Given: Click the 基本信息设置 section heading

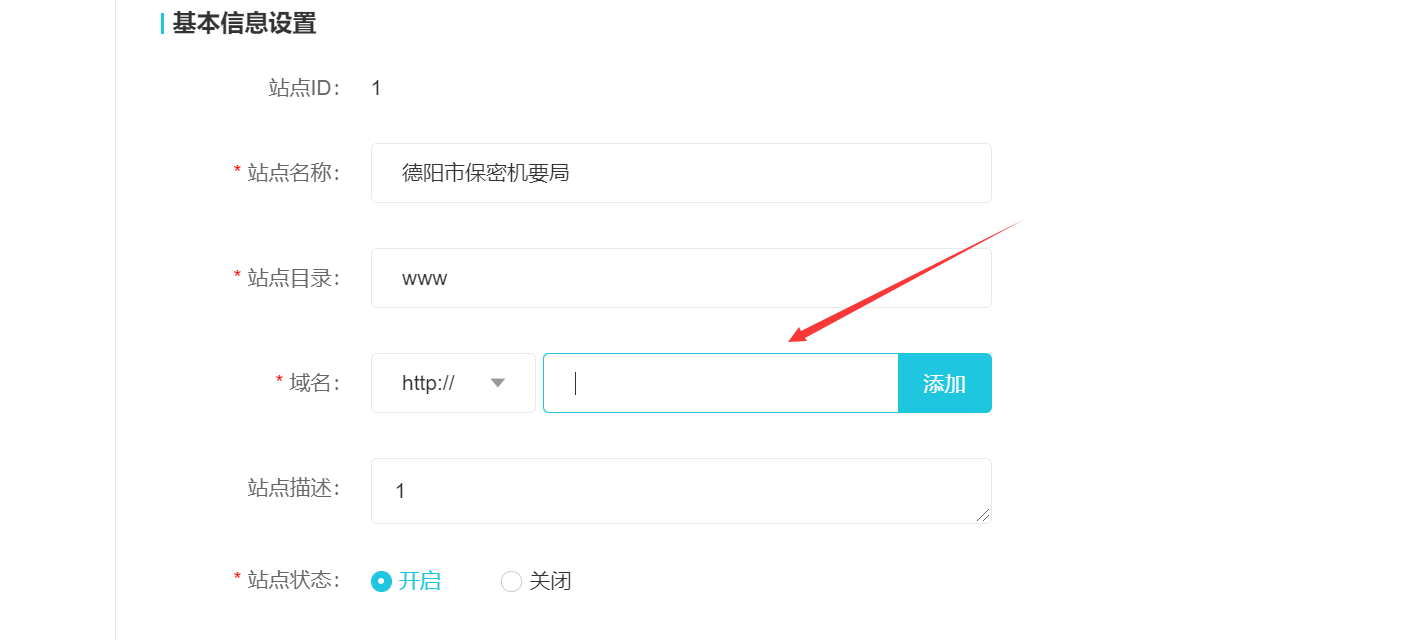Looking at the screenshot, I should tap(244, 23).
